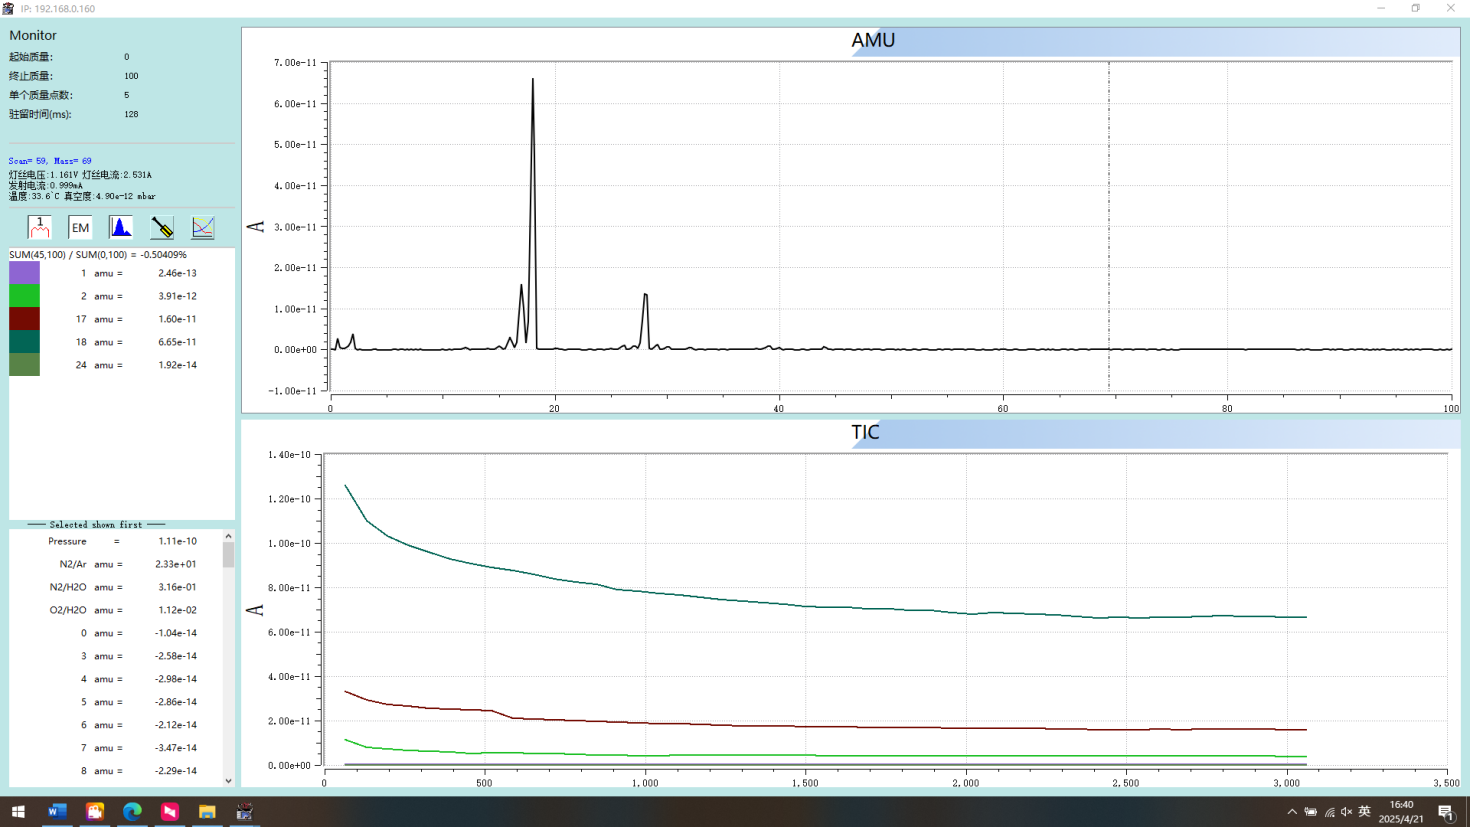Click the filament icon labeled 1

tap(40, 227)
